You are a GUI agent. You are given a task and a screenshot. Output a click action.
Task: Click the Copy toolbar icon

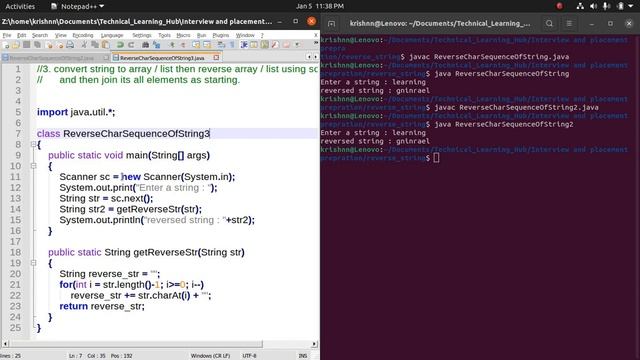tap(95, 44)
